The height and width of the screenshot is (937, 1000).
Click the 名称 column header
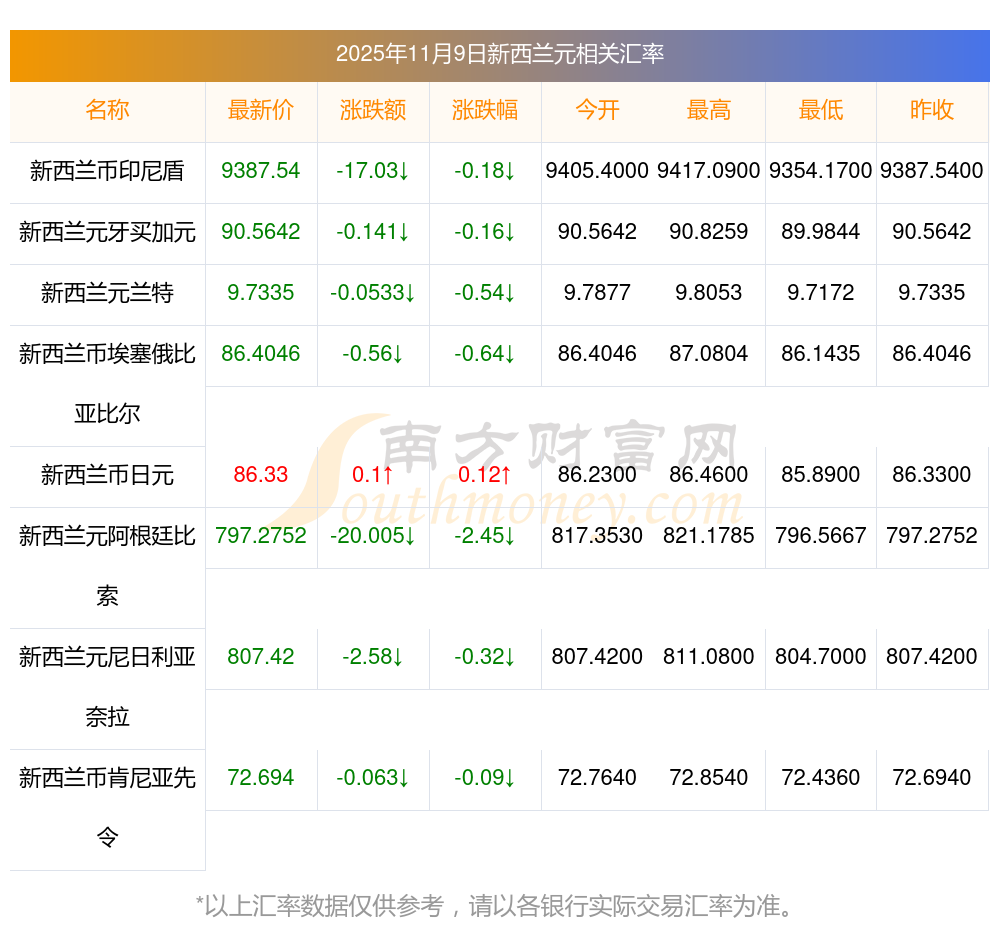pos(107,110)
